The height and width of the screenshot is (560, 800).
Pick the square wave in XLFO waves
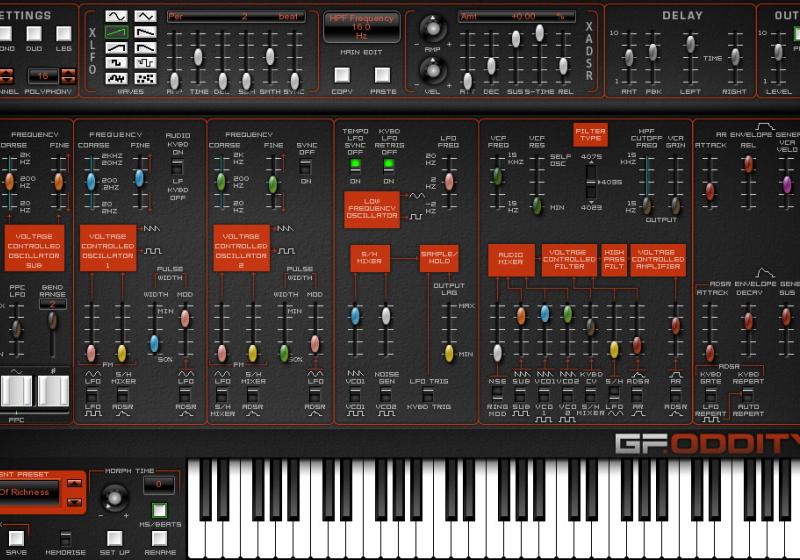tap(117, 62)
